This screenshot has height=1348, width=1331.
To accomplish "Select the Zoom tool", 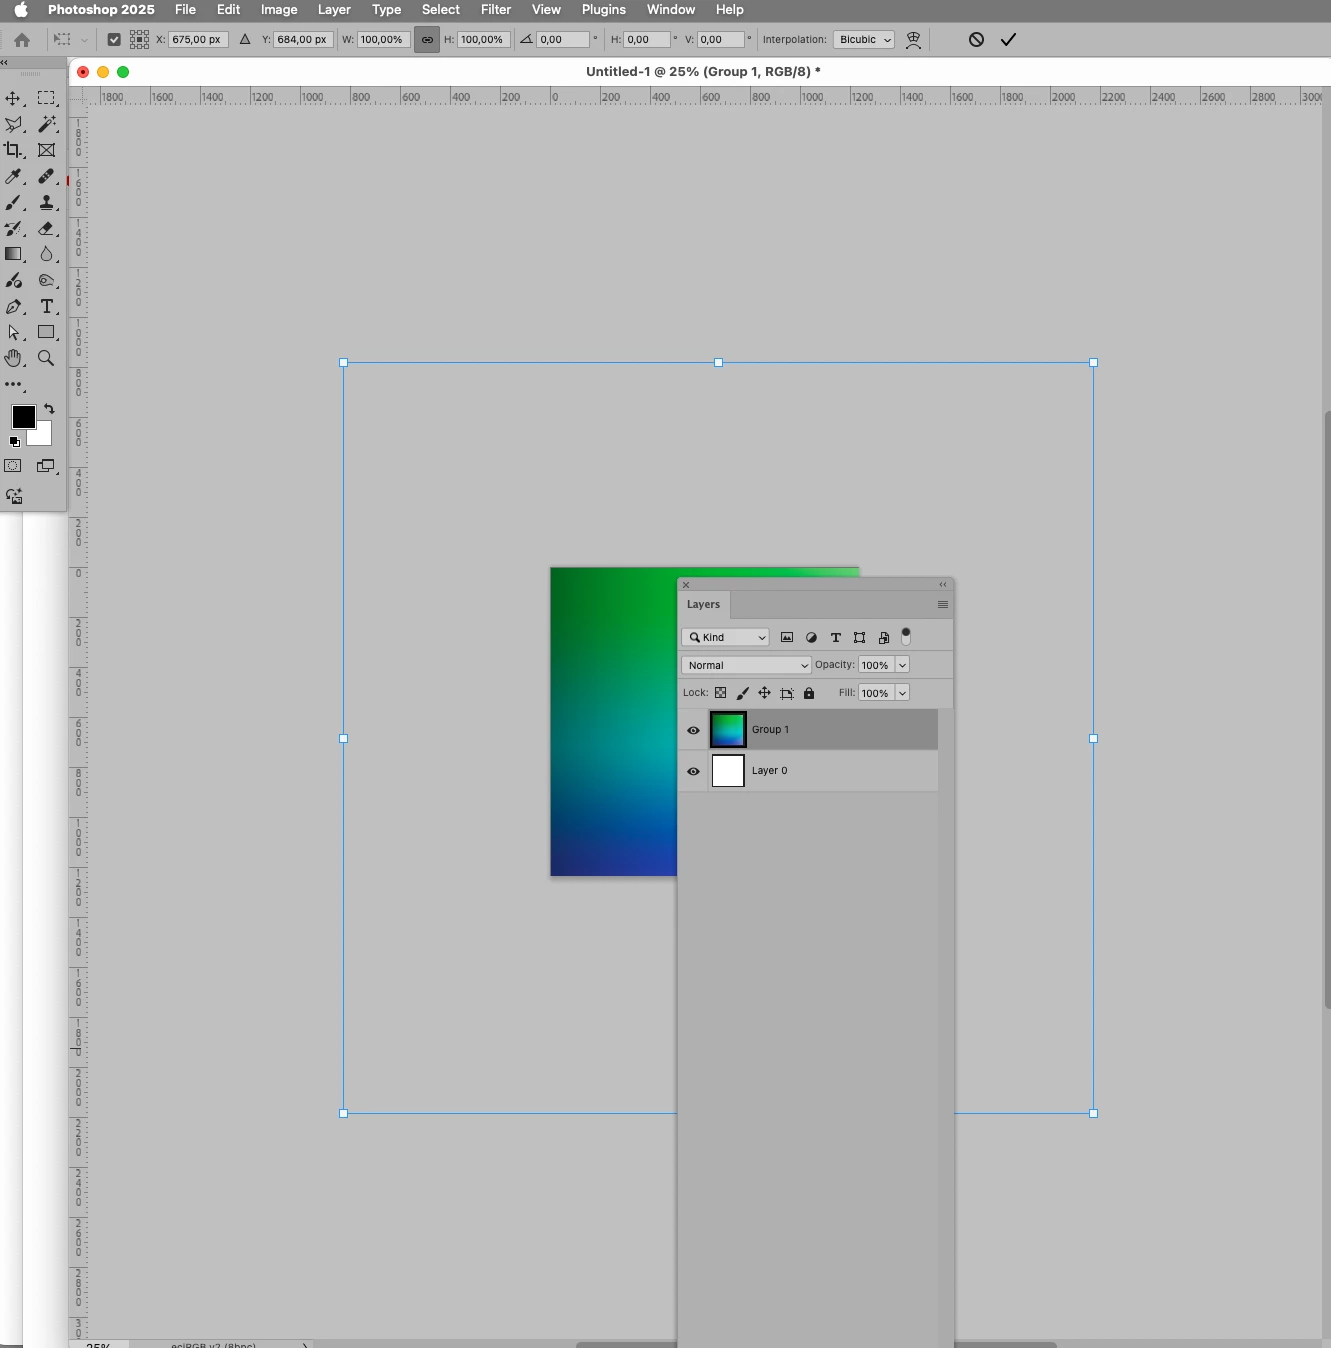I will pos(46,358).
